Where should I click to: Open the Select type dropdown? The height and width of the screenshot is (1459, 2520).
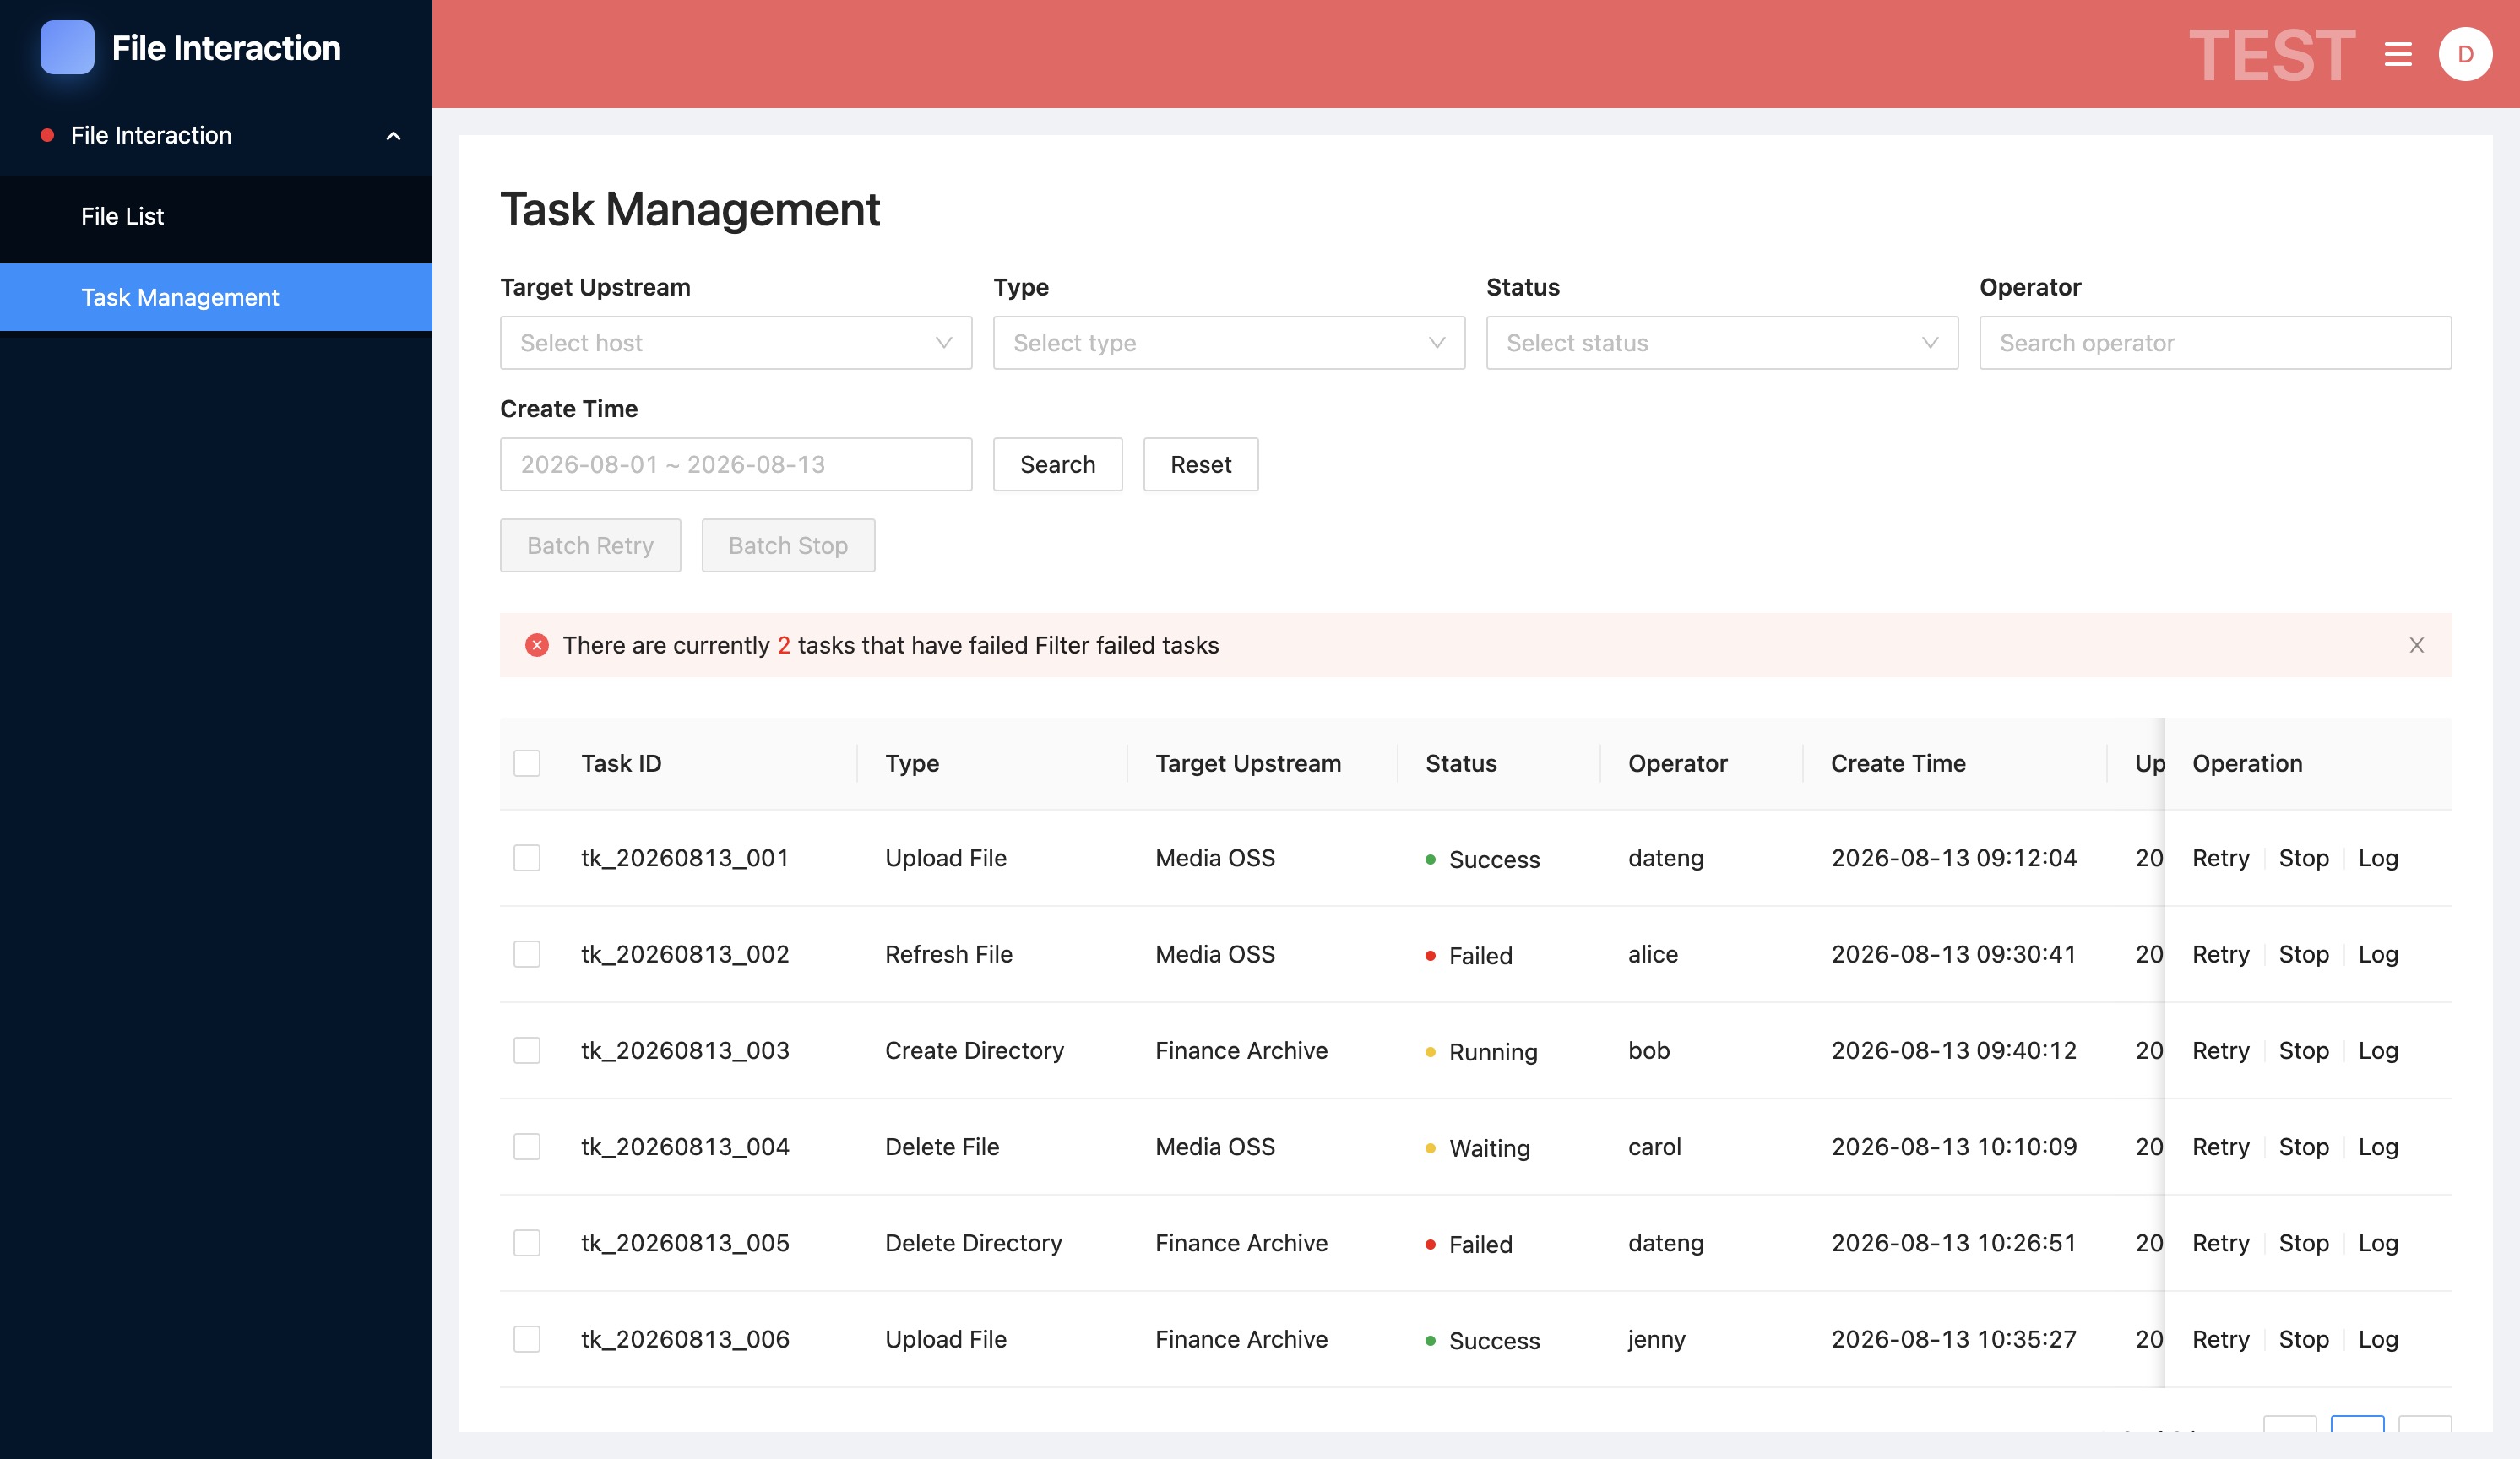point(1229,343)
